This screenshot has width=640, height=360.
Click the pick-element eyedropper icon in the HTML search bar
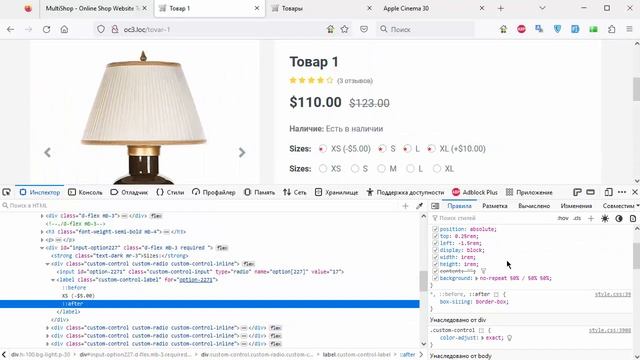tap(419, 206)
